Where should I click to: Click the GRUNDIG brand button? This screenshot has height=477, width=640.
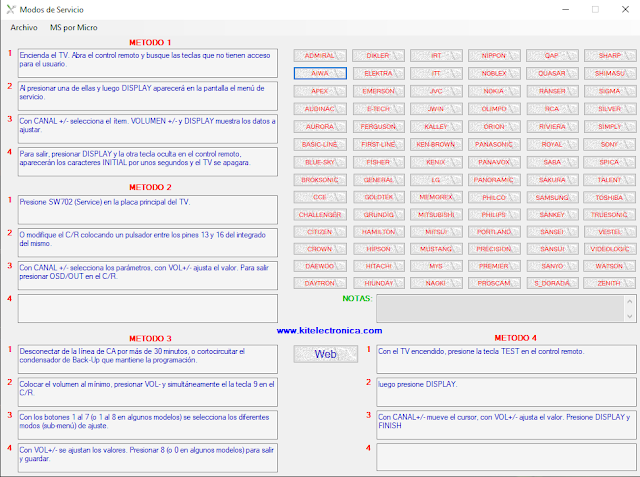click(x=378, y=215)
